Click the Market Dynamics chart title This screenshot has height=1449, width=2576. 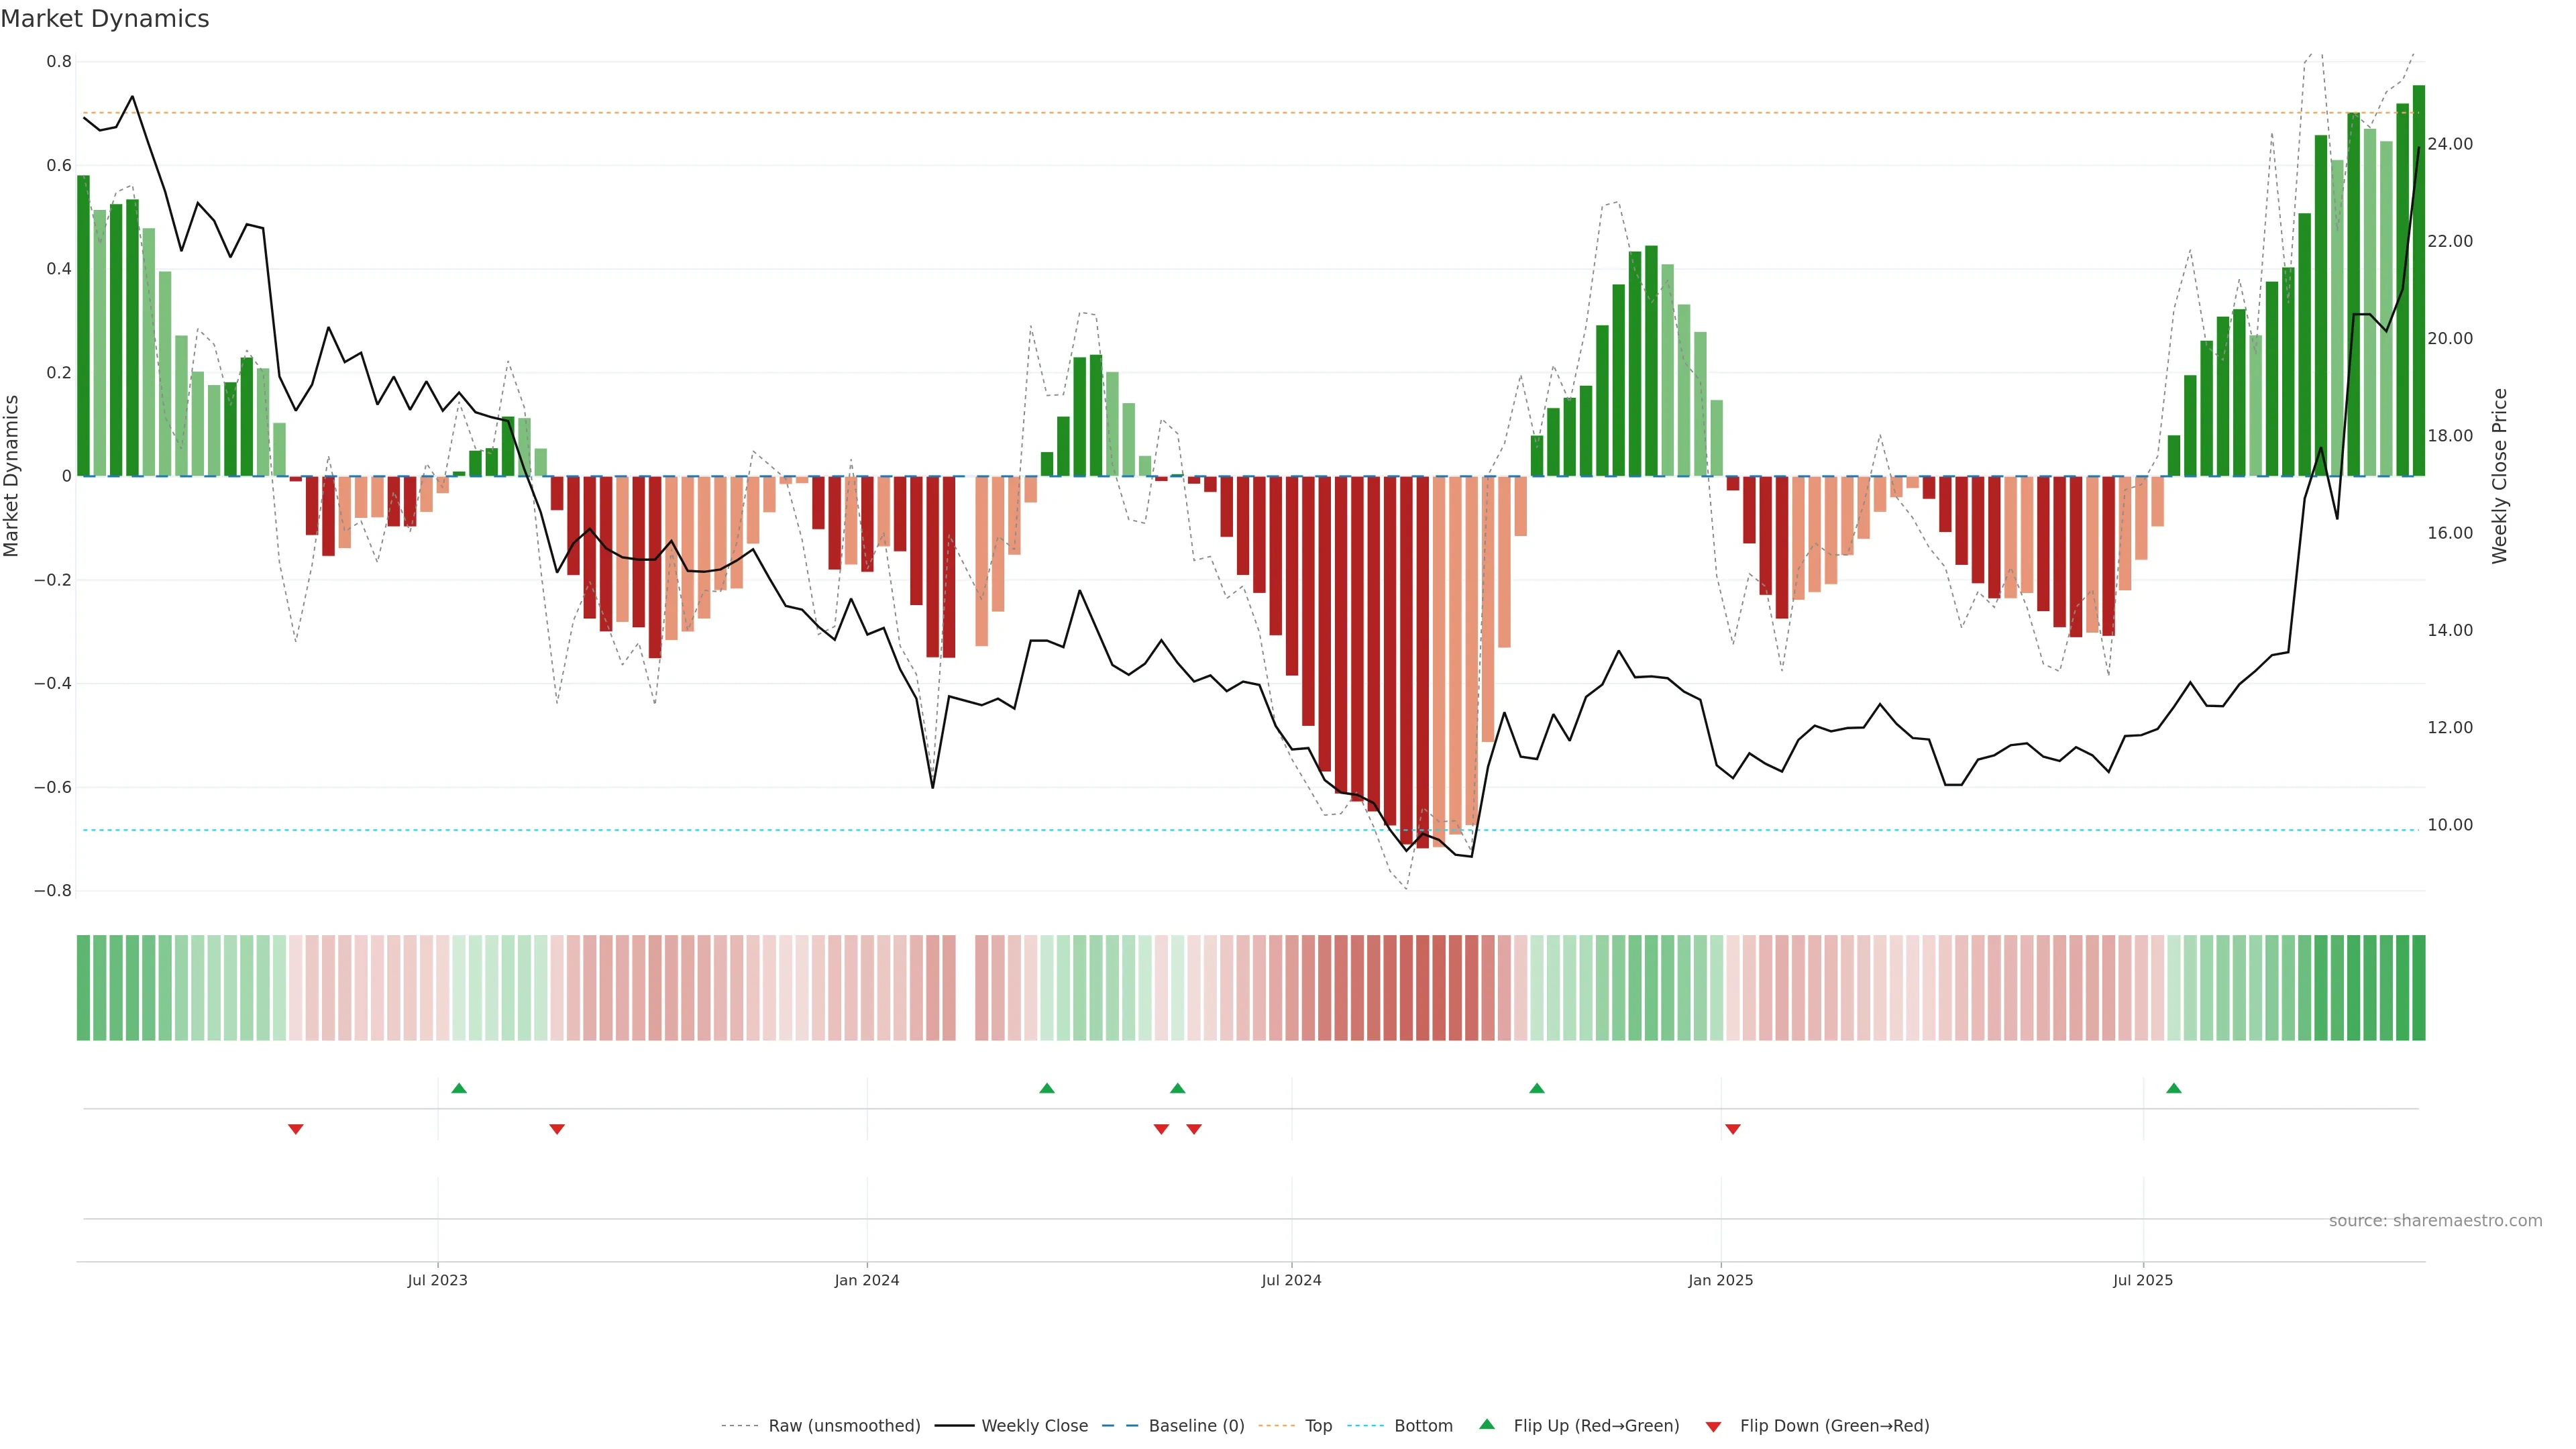click(105, 19)
